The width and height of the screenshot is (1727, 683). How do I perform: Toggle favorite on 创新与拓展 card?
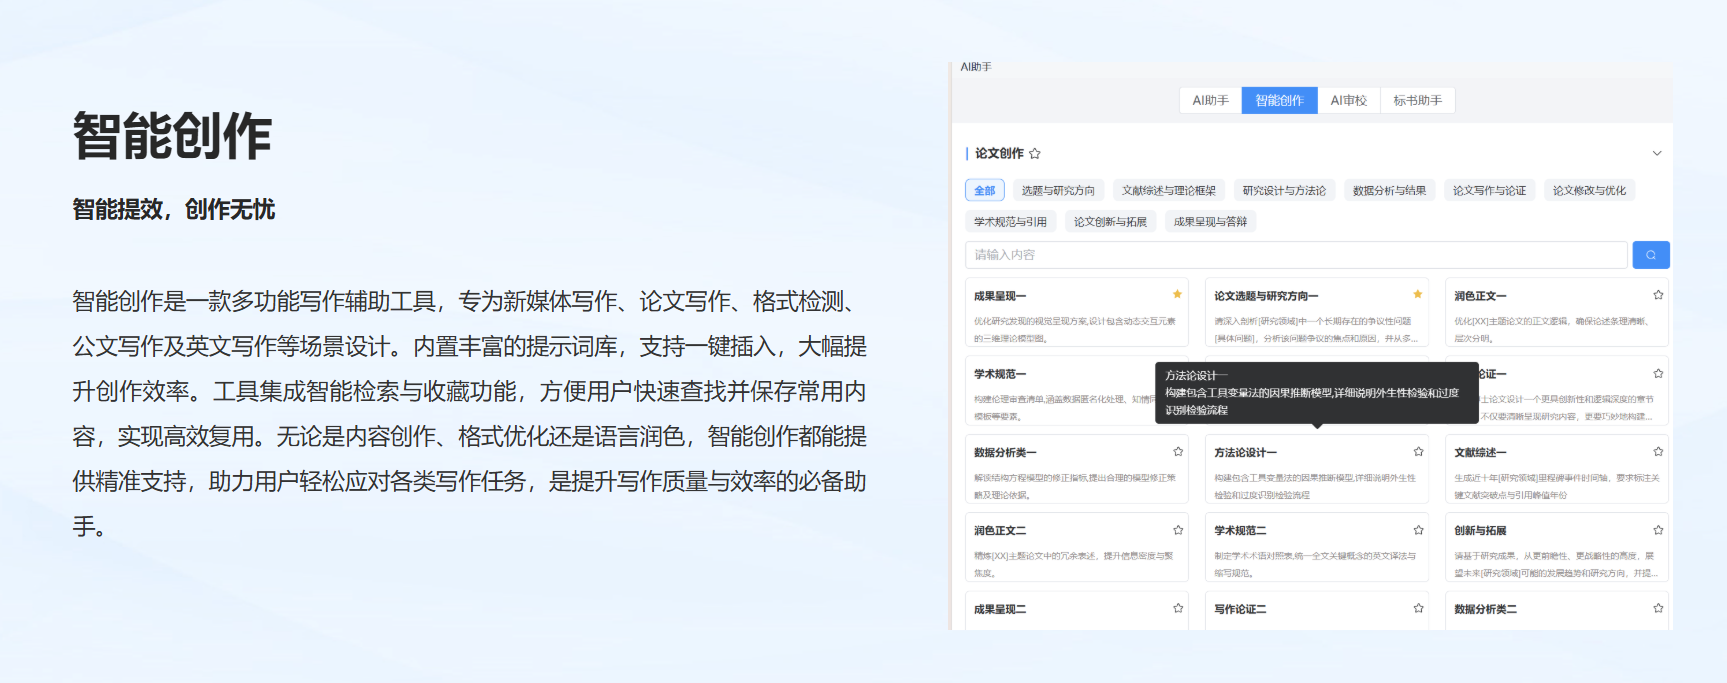click(1657, 530)
